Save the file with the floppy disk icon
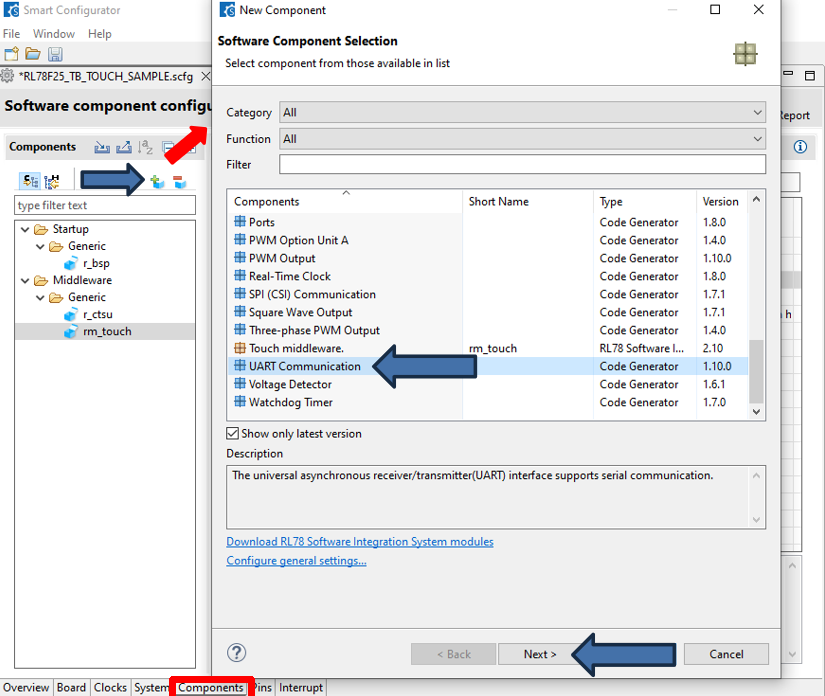This screenshot has height=696, width=825. [x=55, y=54]
